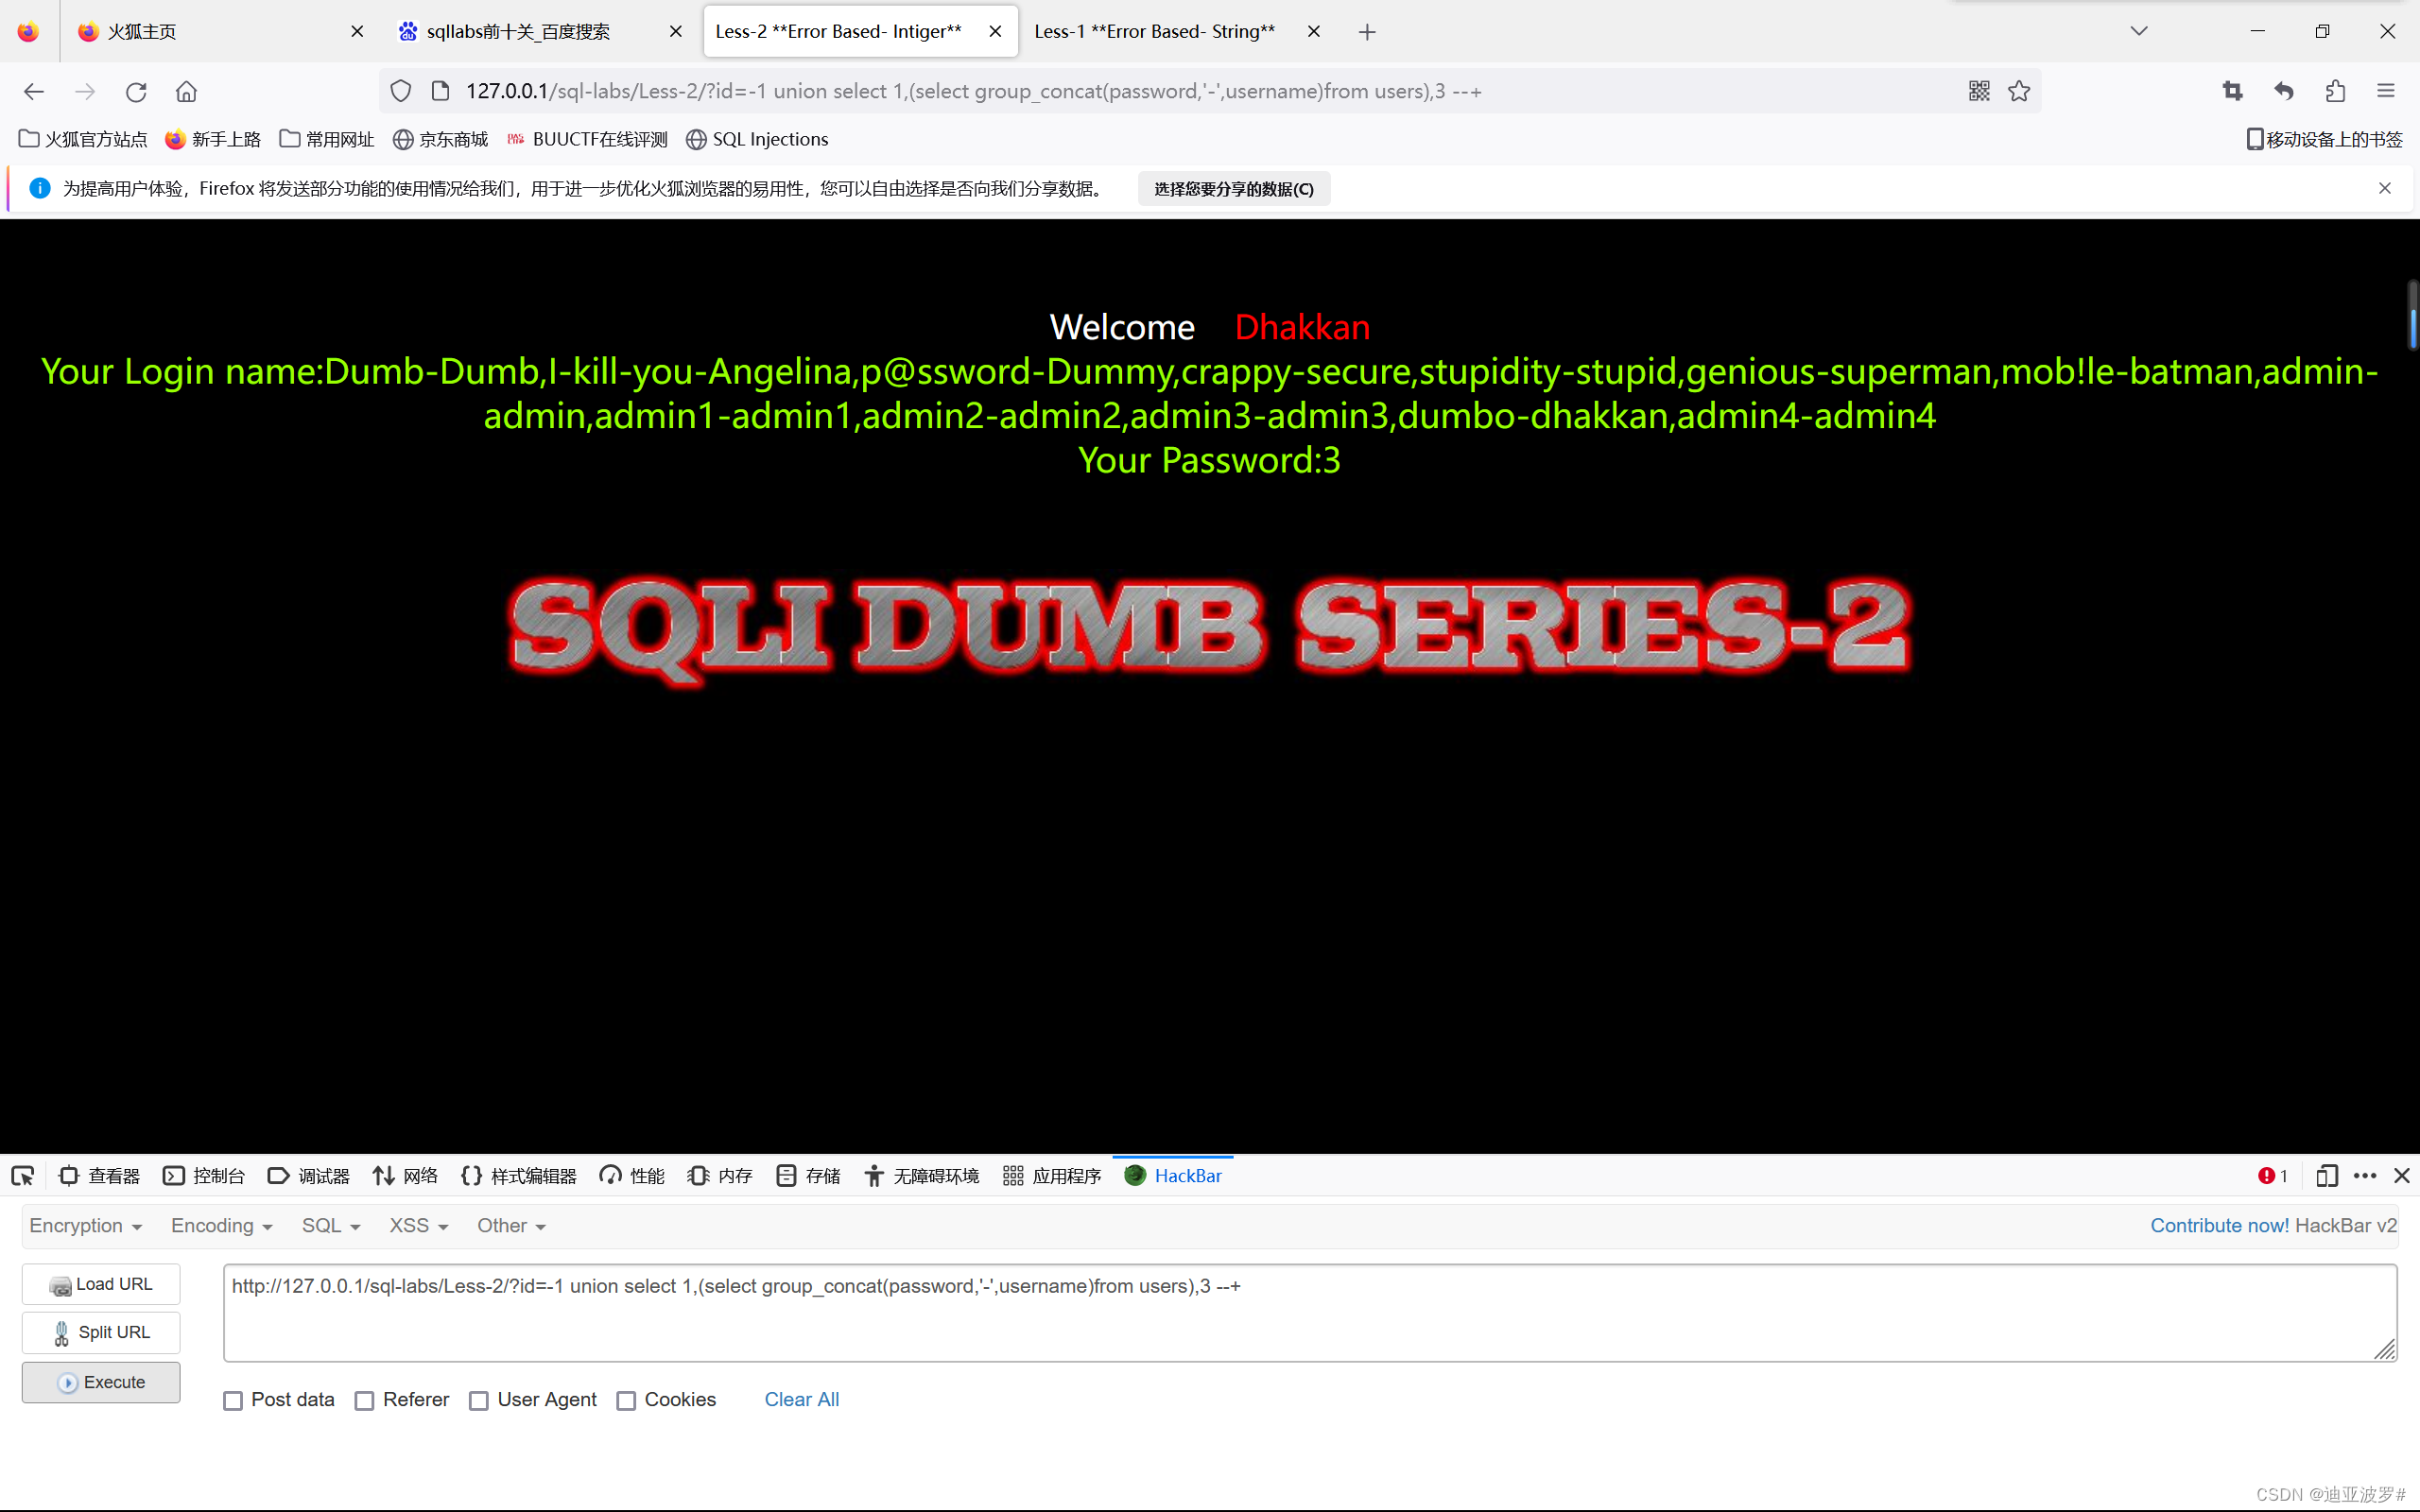Viewport: 2420px width, 1512px height.
Task: Enable the Referer checkbox
Action: tap(365, 1400)
